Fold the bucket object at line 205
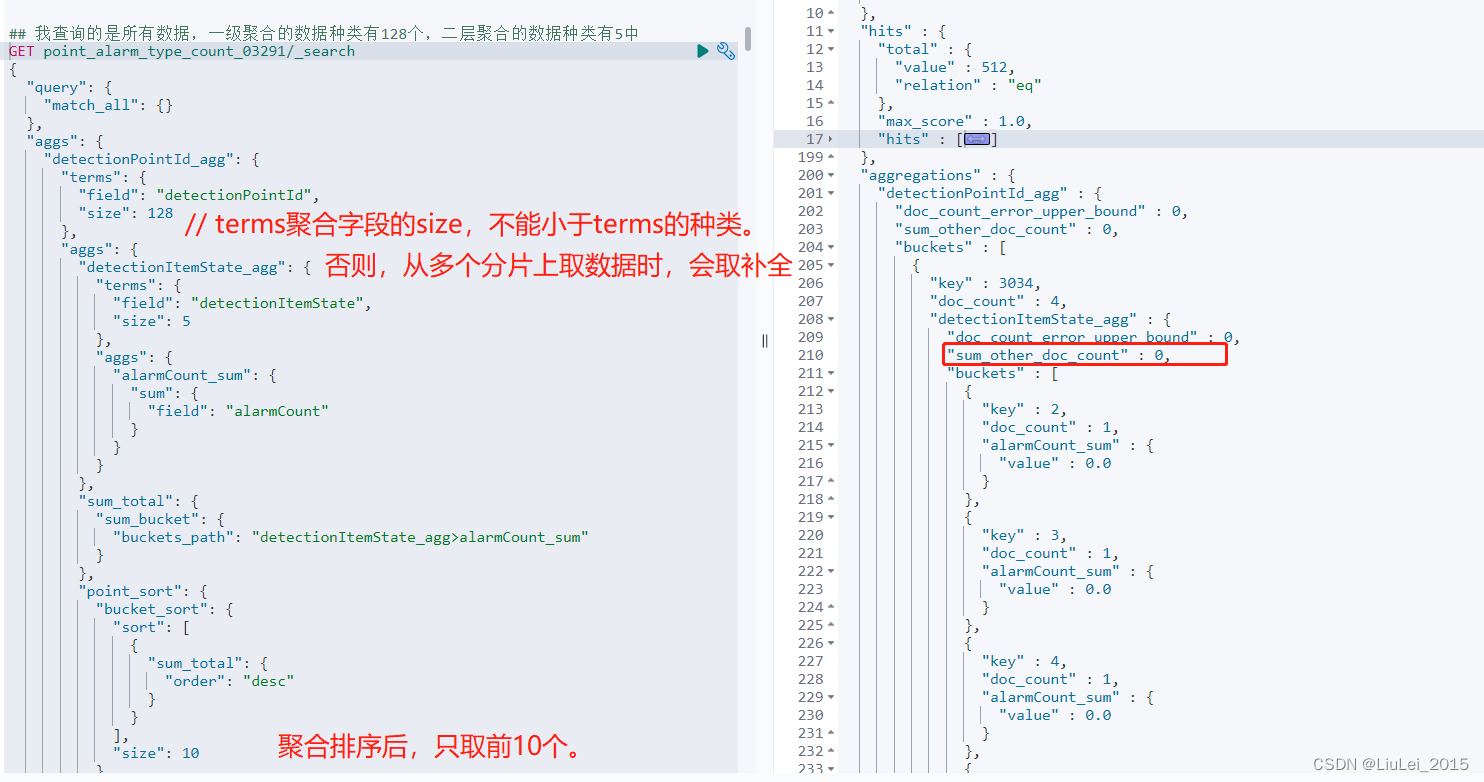The height and width of the screenshot is (782, 1484). point(831,265)
